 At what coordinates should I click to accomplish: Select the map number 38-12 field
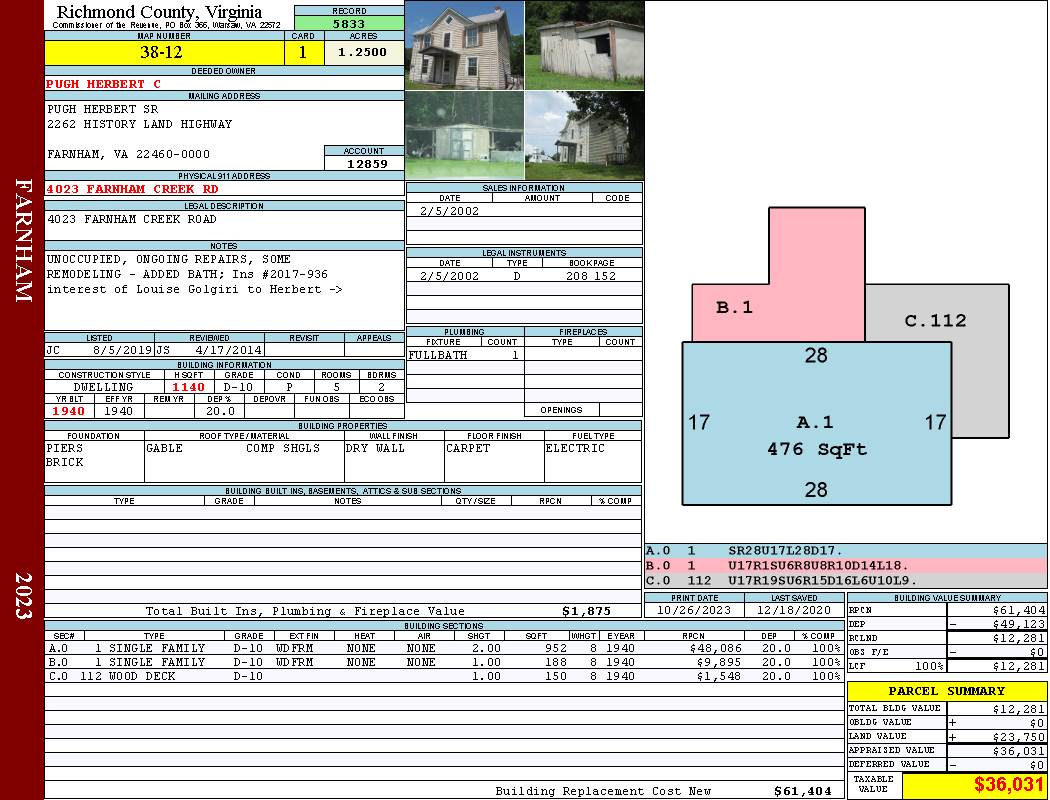click(x=164, y=52)
